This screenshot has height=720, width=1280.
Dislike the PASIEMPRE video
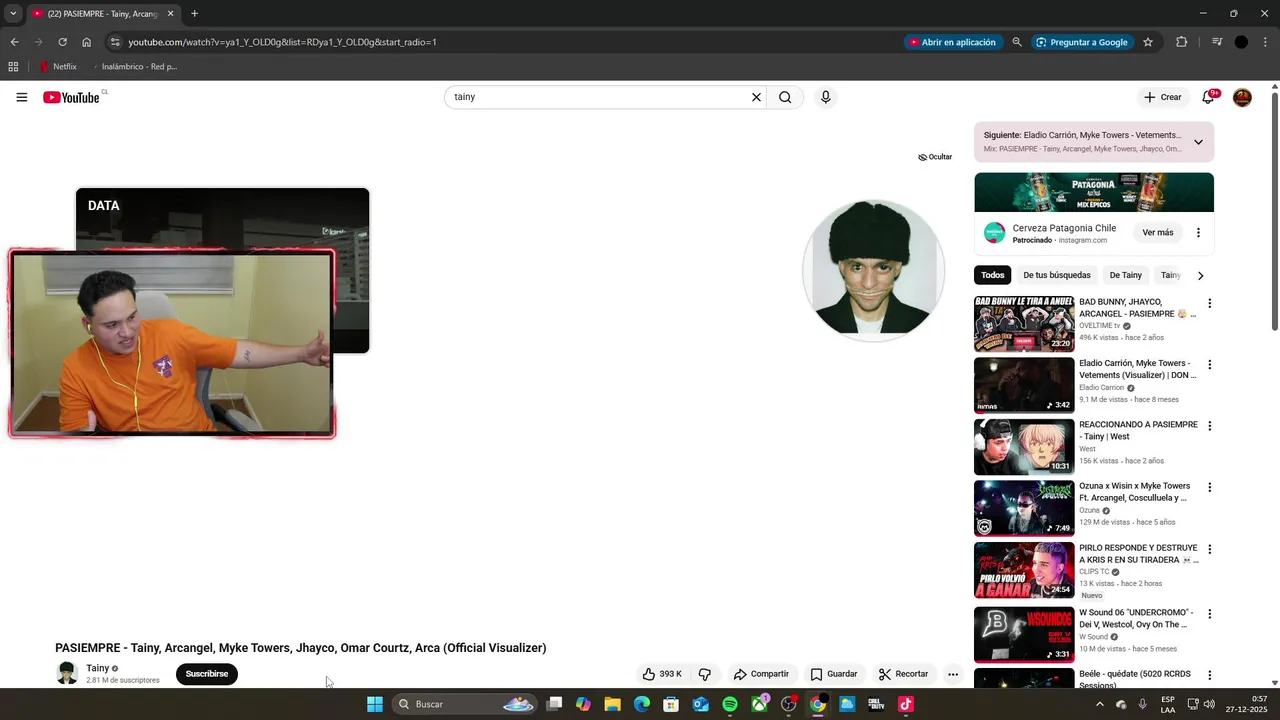(x=705, y=674)
